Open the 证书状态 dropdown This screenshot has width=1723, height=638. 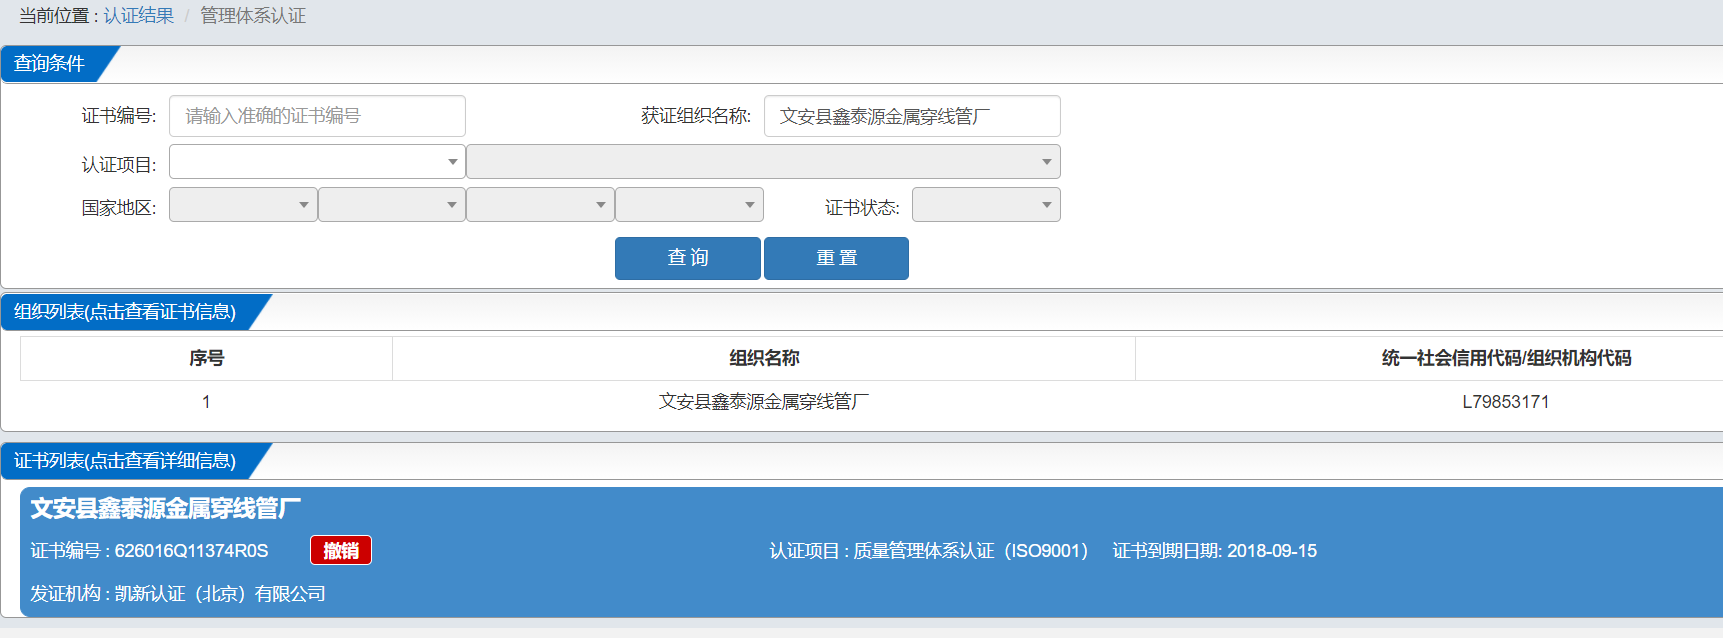tap(986, 205)
